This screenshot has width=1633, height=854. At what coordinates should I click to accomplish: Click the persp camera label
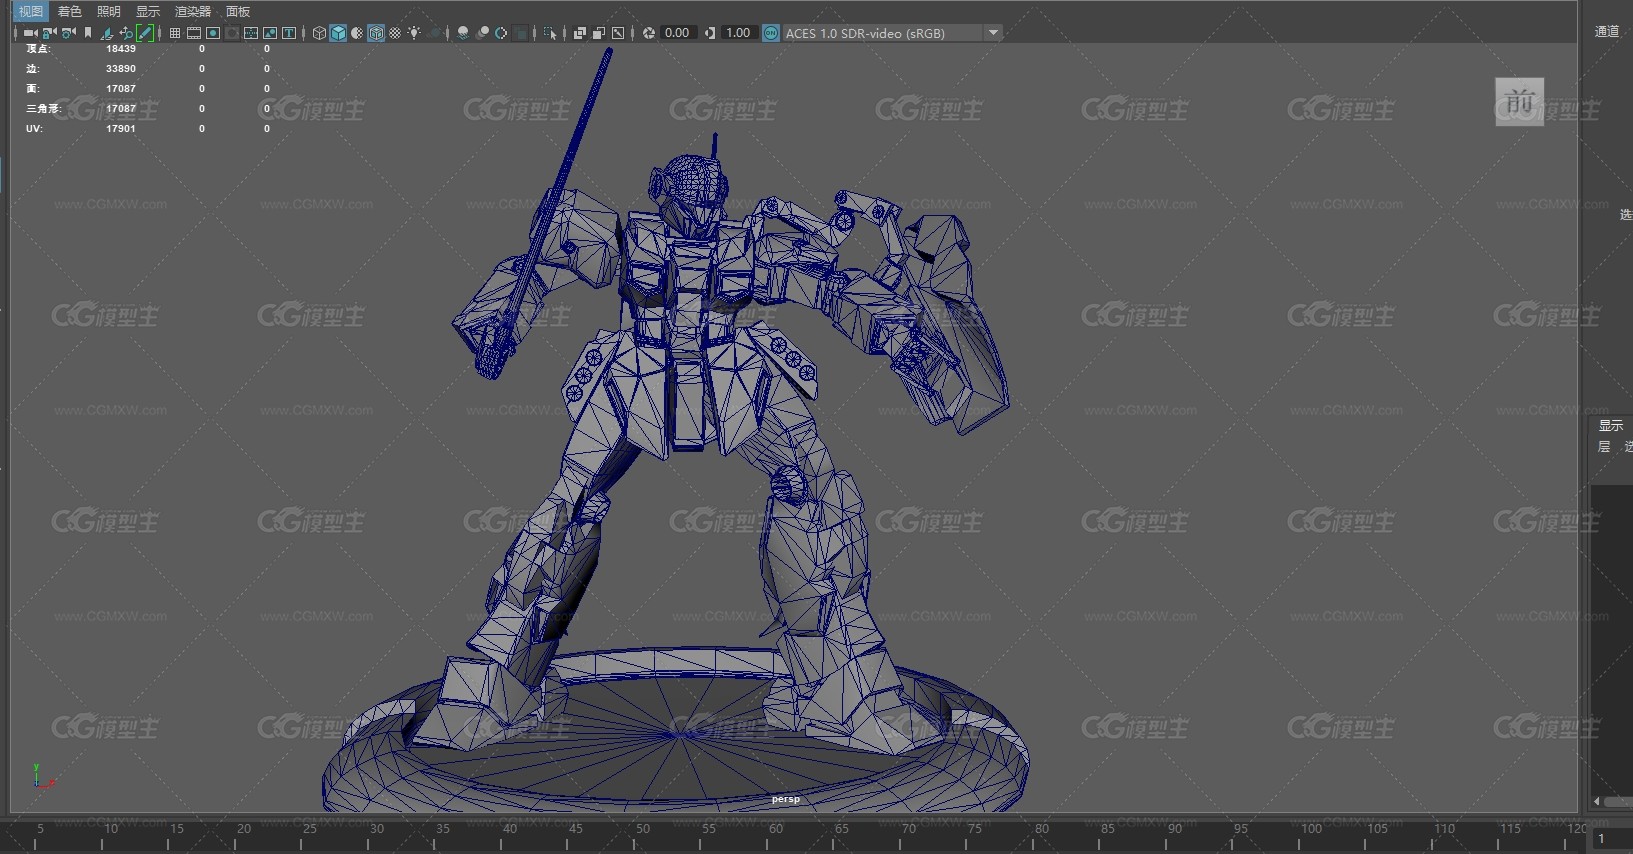[785, 799]
